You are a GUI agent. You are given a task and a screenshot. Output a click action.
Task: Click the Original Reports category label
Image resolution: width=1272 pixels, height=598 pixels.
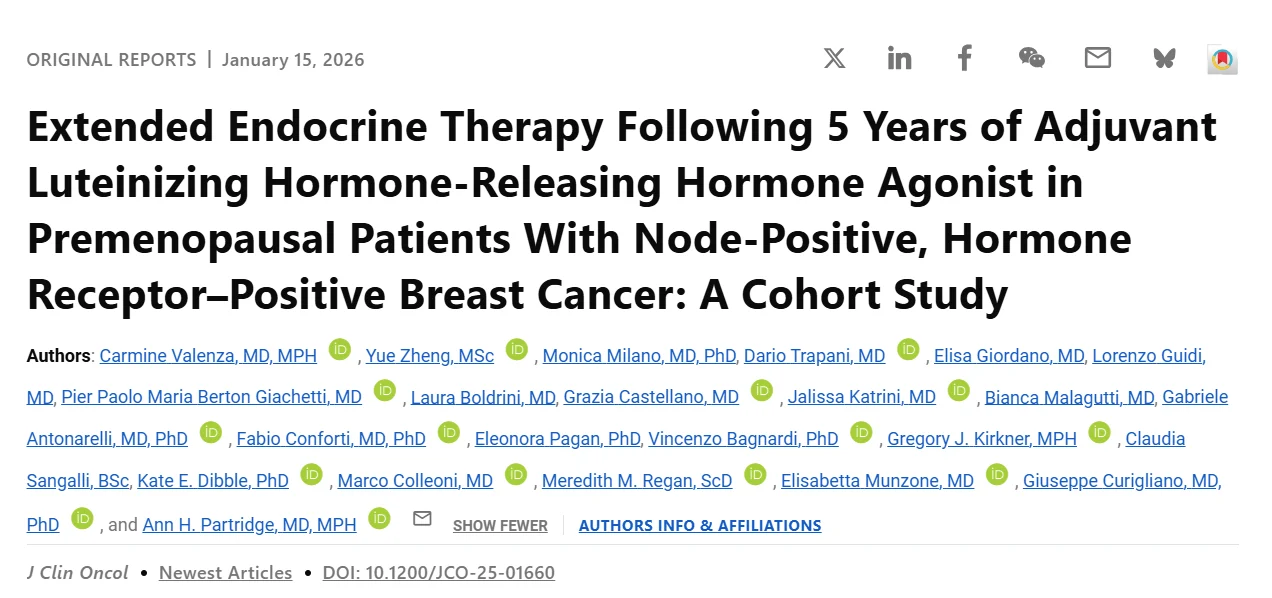[111, 60]
